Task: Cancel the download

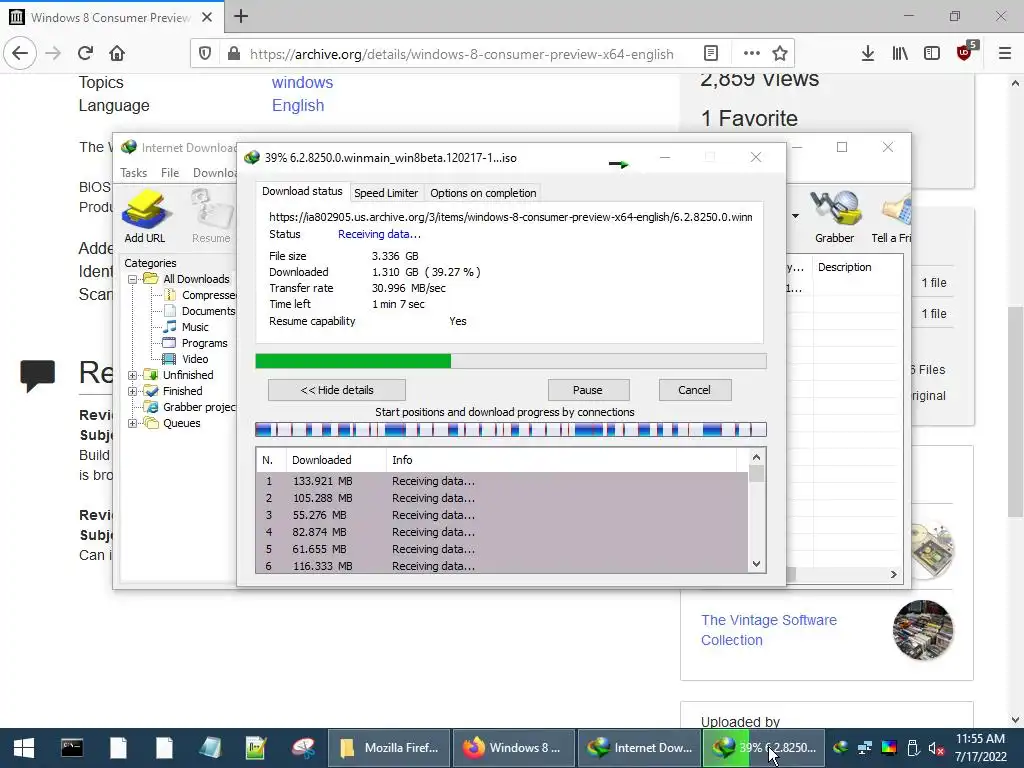Action: (694, 390)
